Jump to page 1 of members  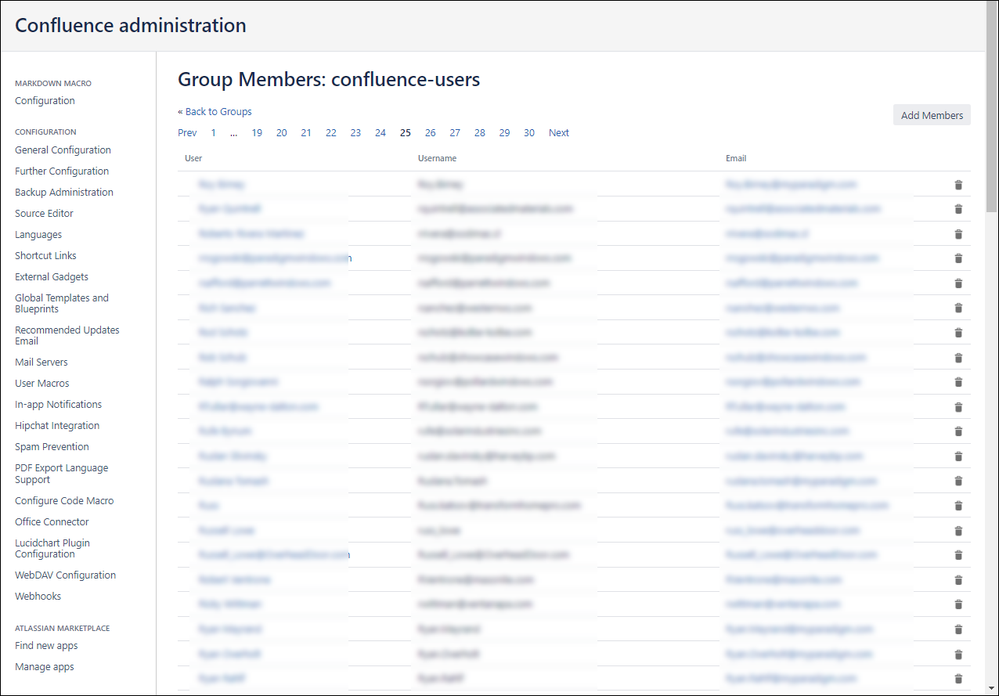pyautogui.click(x=213, y=133)
